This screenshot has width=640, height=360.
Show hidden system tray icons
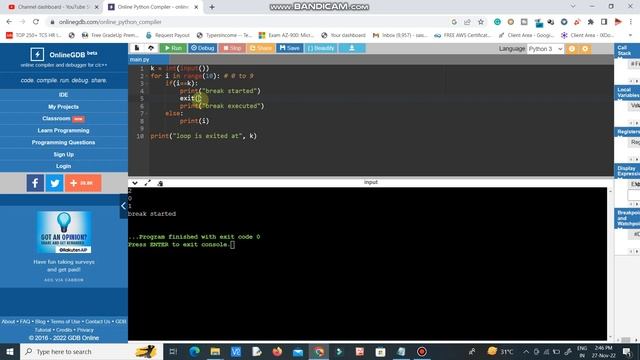(526, 351)
